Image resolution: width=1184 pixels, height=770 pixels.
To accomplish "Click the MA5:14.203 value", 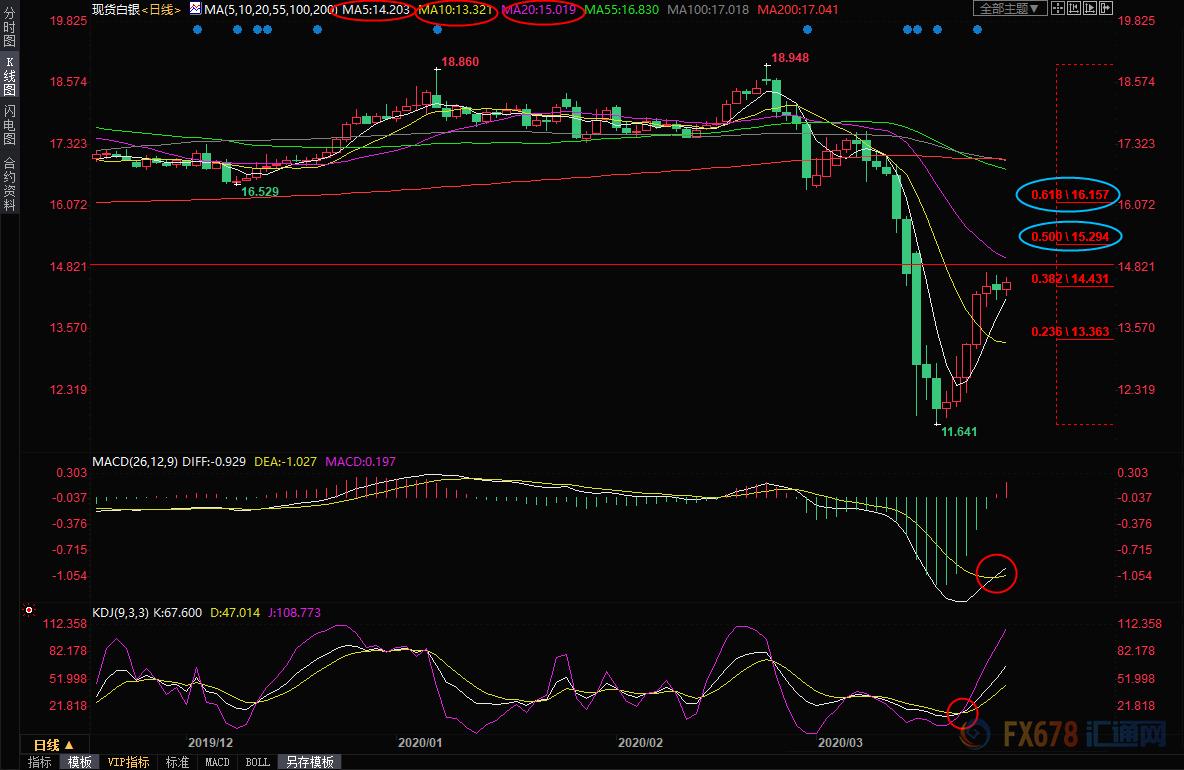I will click(x=376, y=10).
